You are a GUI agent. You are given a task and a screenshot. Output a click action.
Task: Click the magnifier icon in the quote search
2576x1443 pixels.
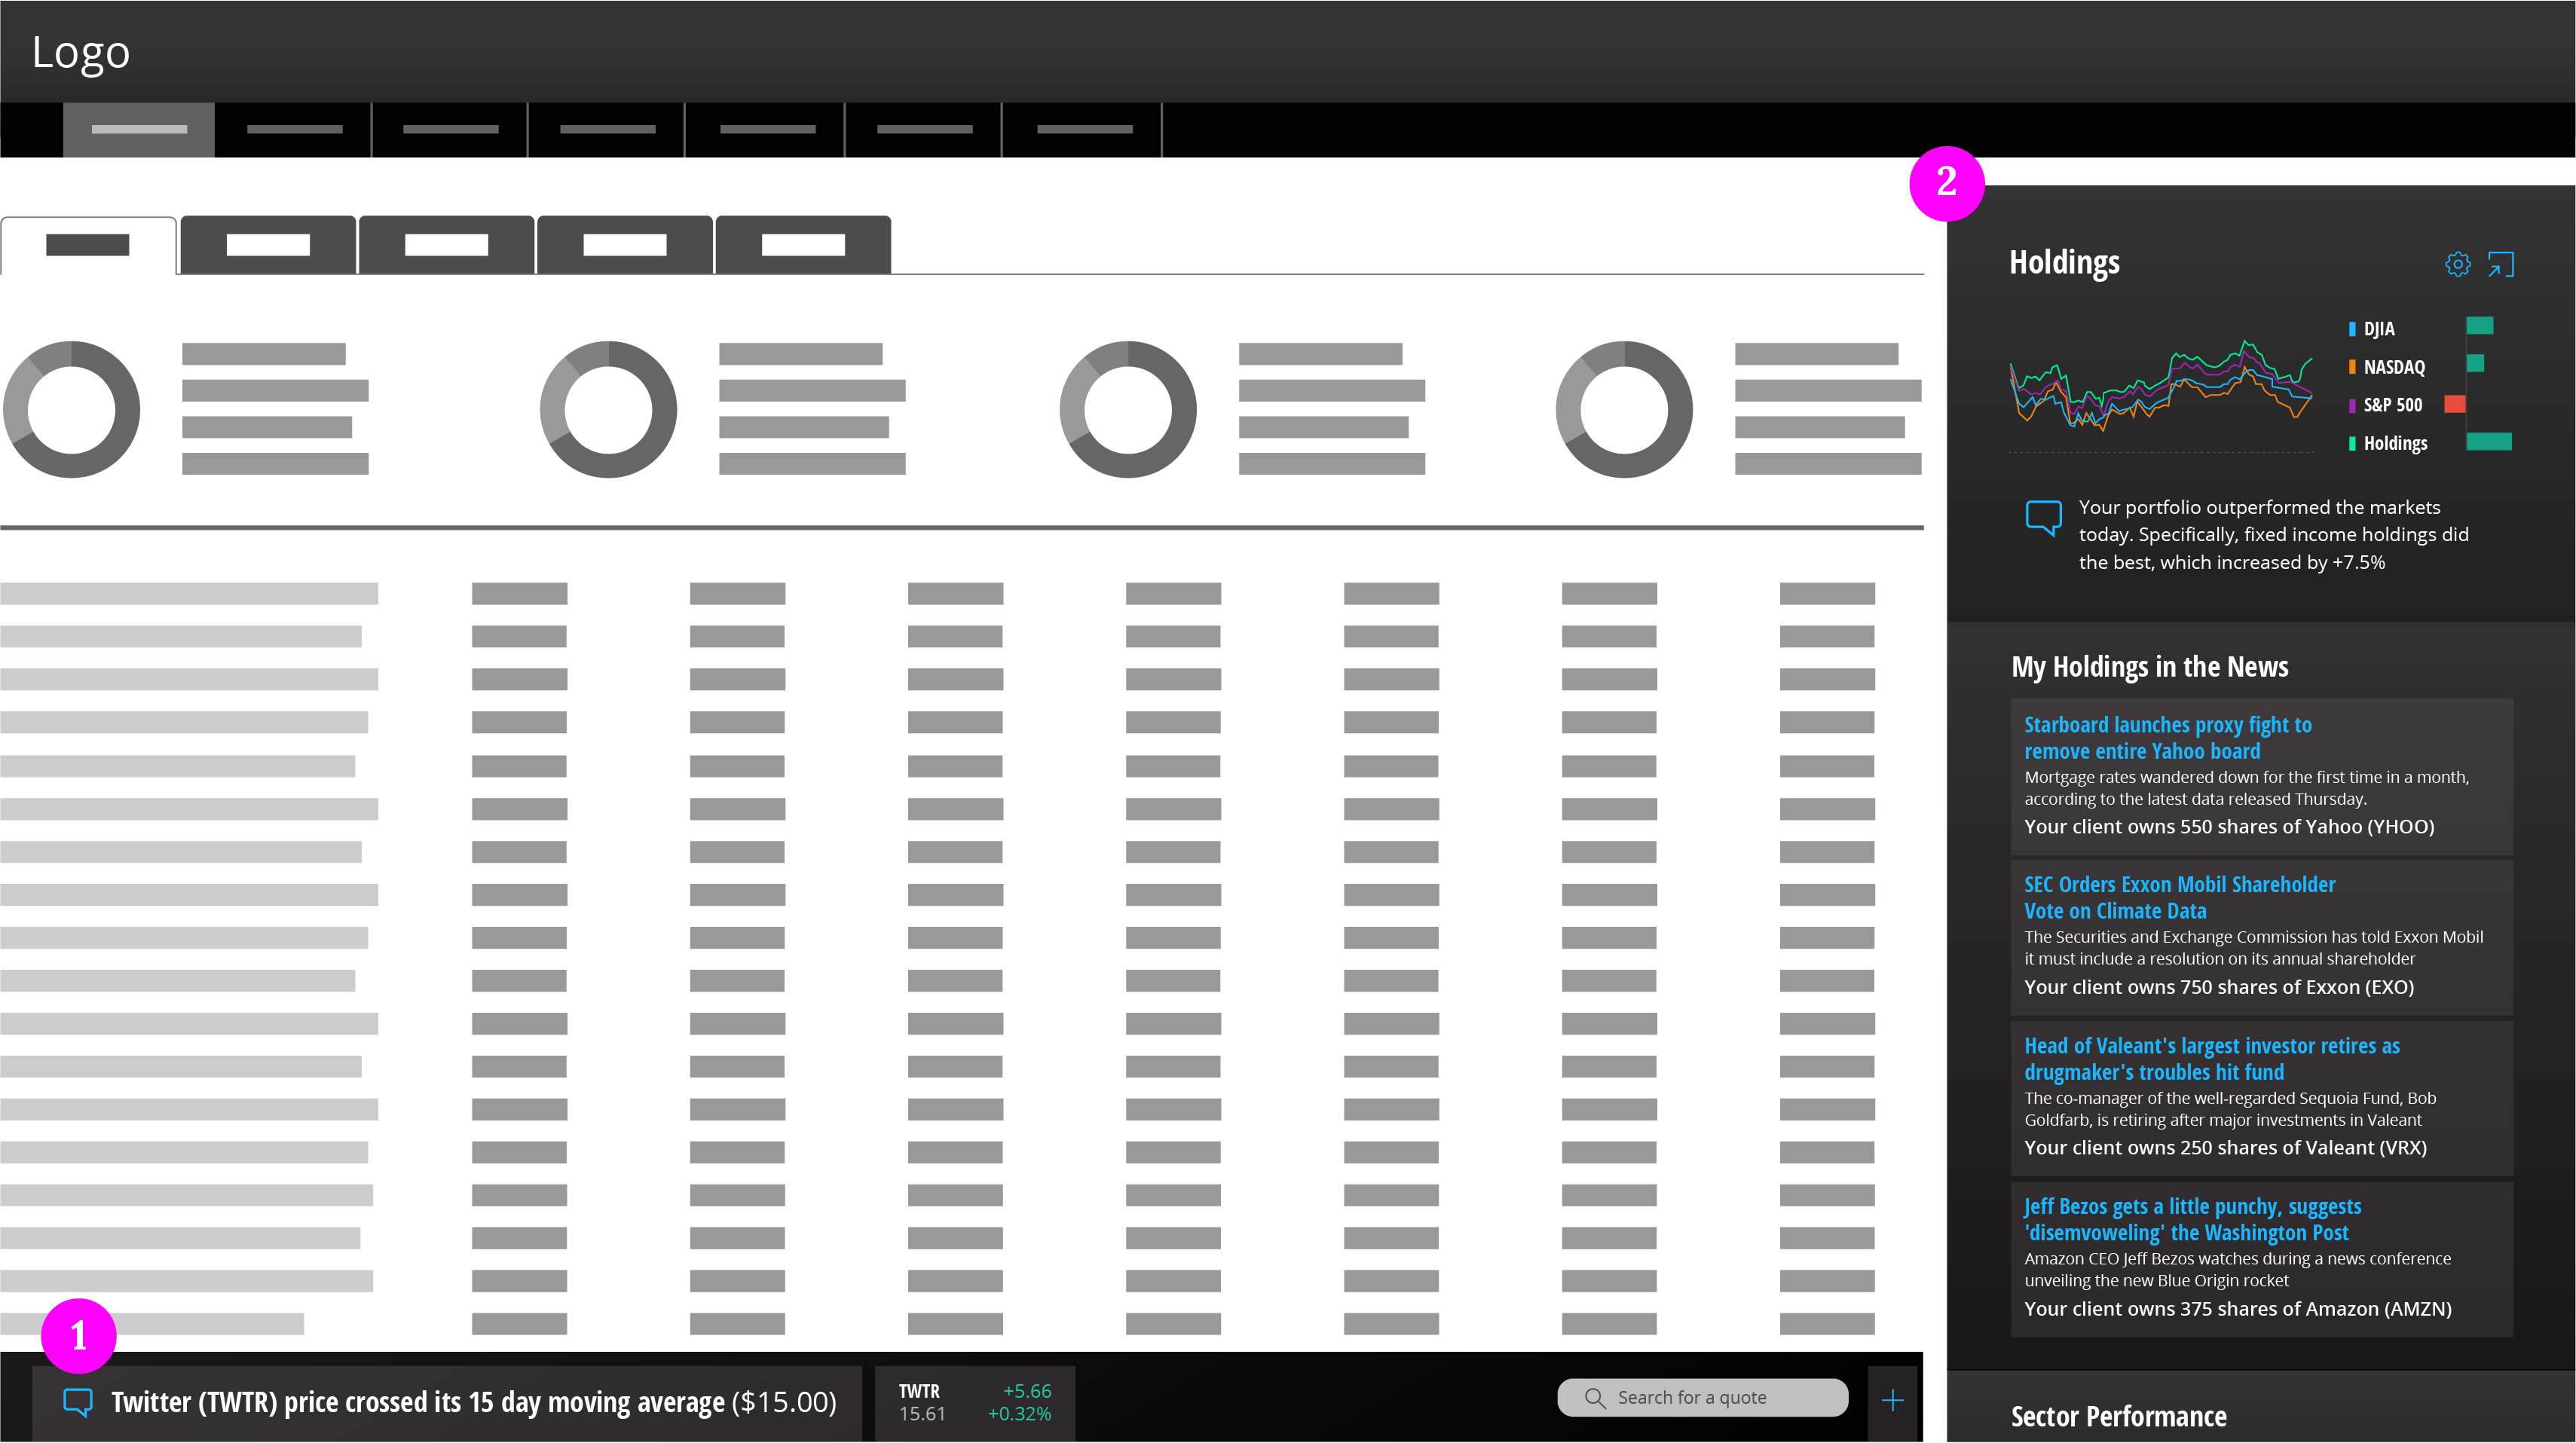coord(1595,1397)
